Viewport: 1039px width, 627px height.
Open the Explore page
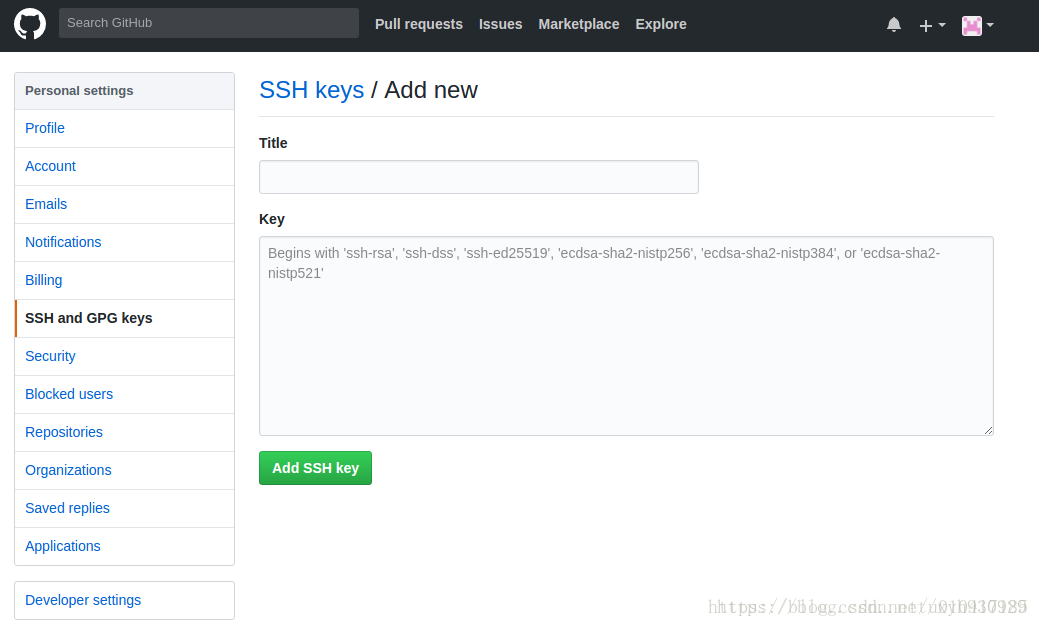click(x=661, y=24)
